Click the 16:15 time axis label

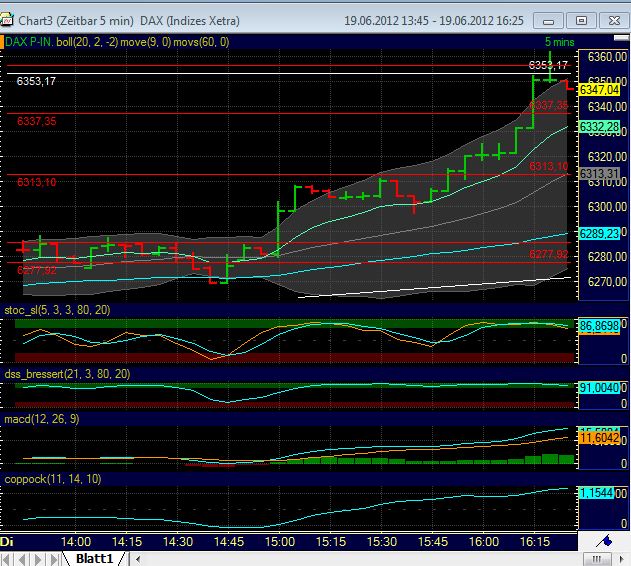(x=535, y=541)
